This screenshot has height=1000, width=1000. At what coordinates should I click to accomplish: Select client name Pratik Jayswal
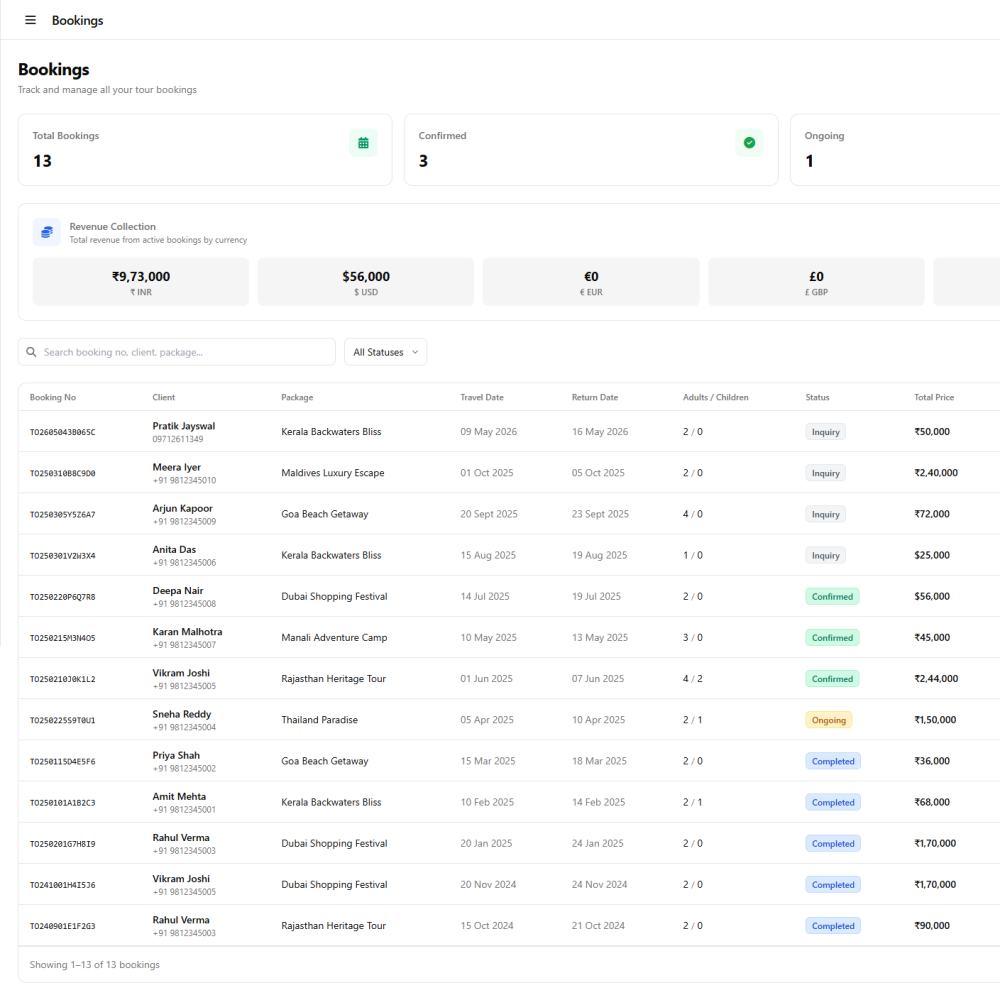click(184, 426)
